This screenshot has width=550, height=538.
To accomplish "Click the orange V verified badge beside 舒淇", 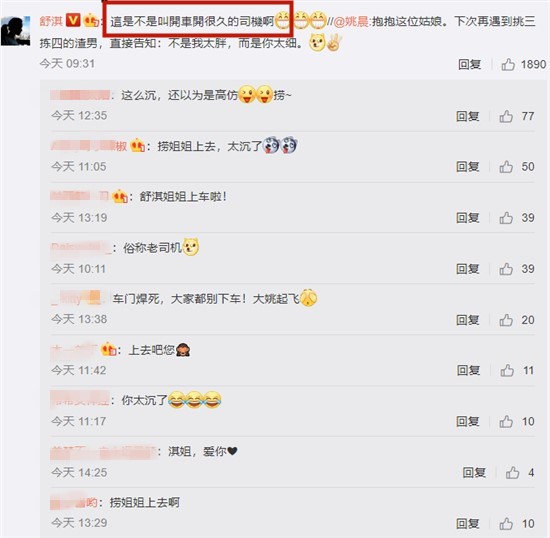I will pos(73,21).
